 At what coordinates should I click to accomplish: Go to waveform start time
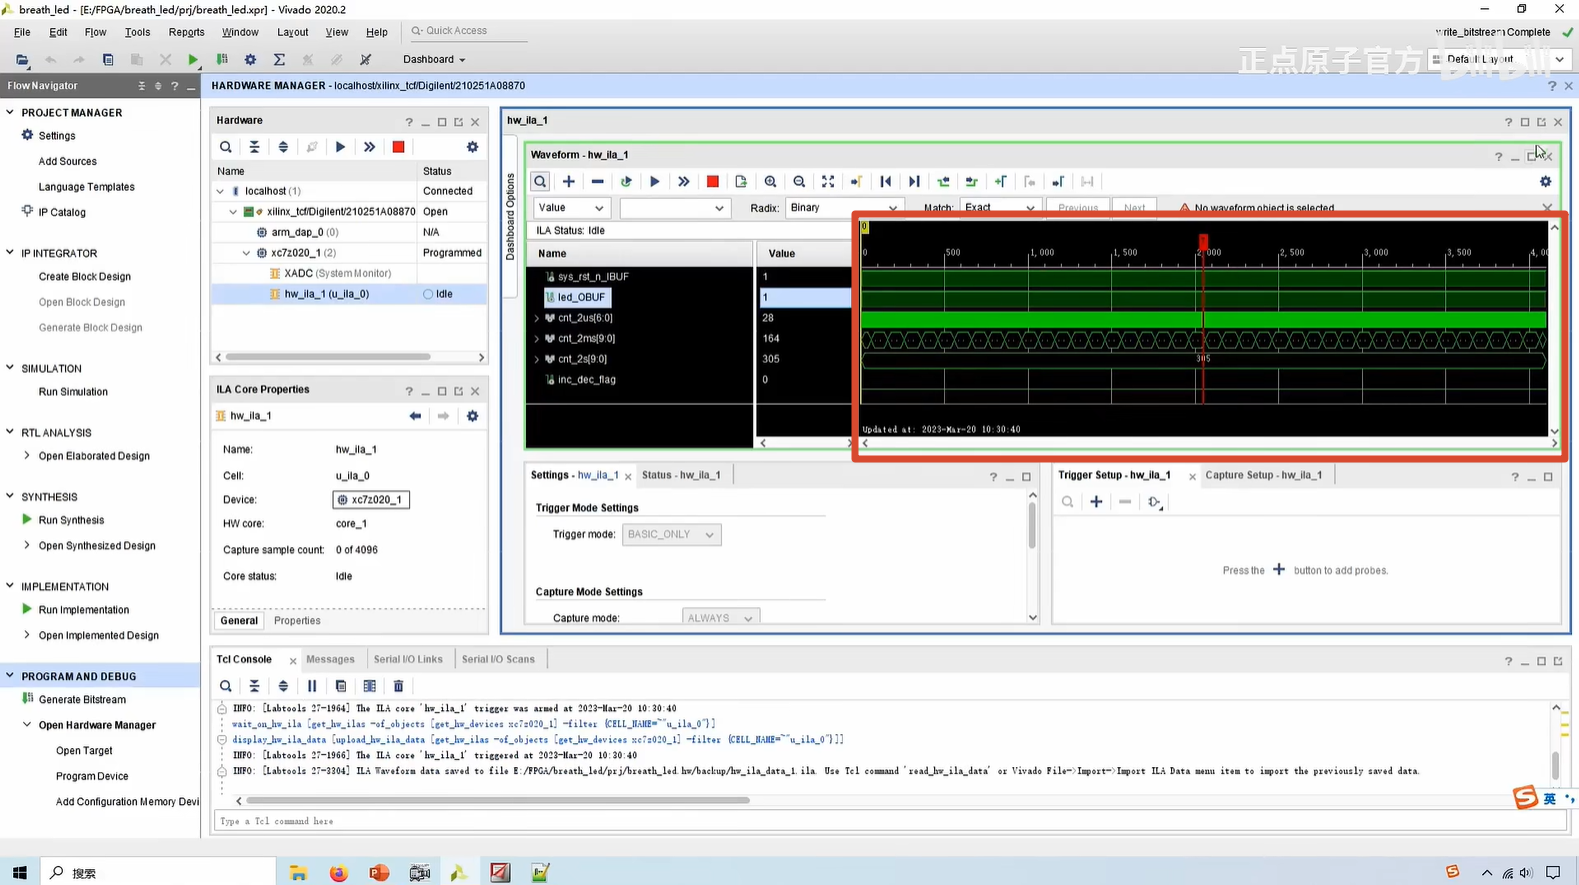point(885,182)
